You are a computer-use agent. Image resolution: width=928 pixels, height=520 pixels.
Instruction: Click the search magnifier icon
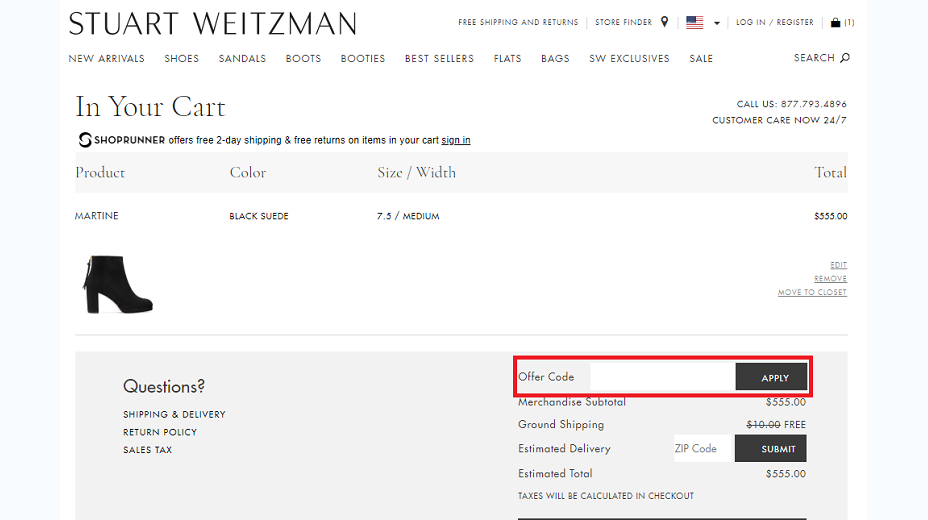pyautogui.click(x=845, y=58)
